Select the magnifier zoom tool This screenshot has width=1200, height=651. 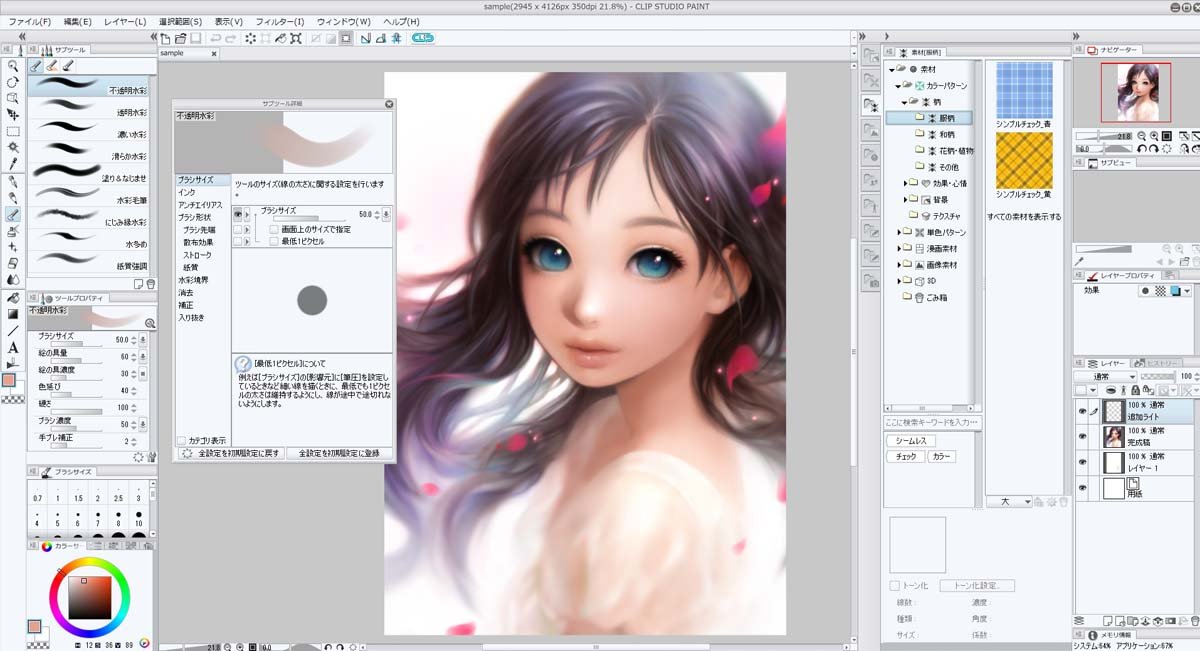(13, 65)
